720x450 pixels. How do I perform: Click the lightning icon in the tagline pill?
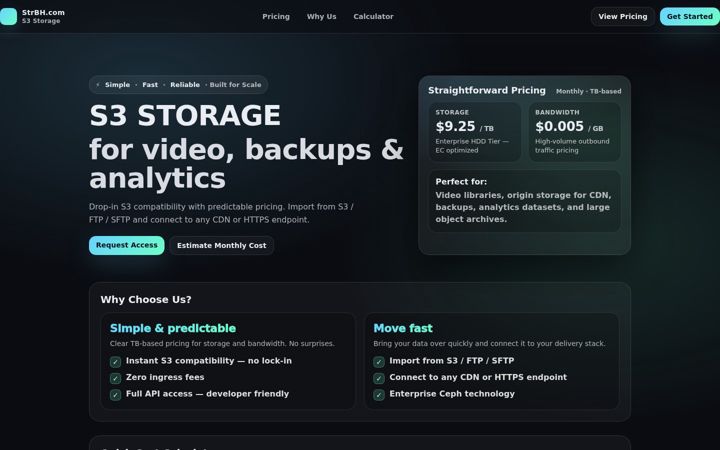click(x=98, y=84)
